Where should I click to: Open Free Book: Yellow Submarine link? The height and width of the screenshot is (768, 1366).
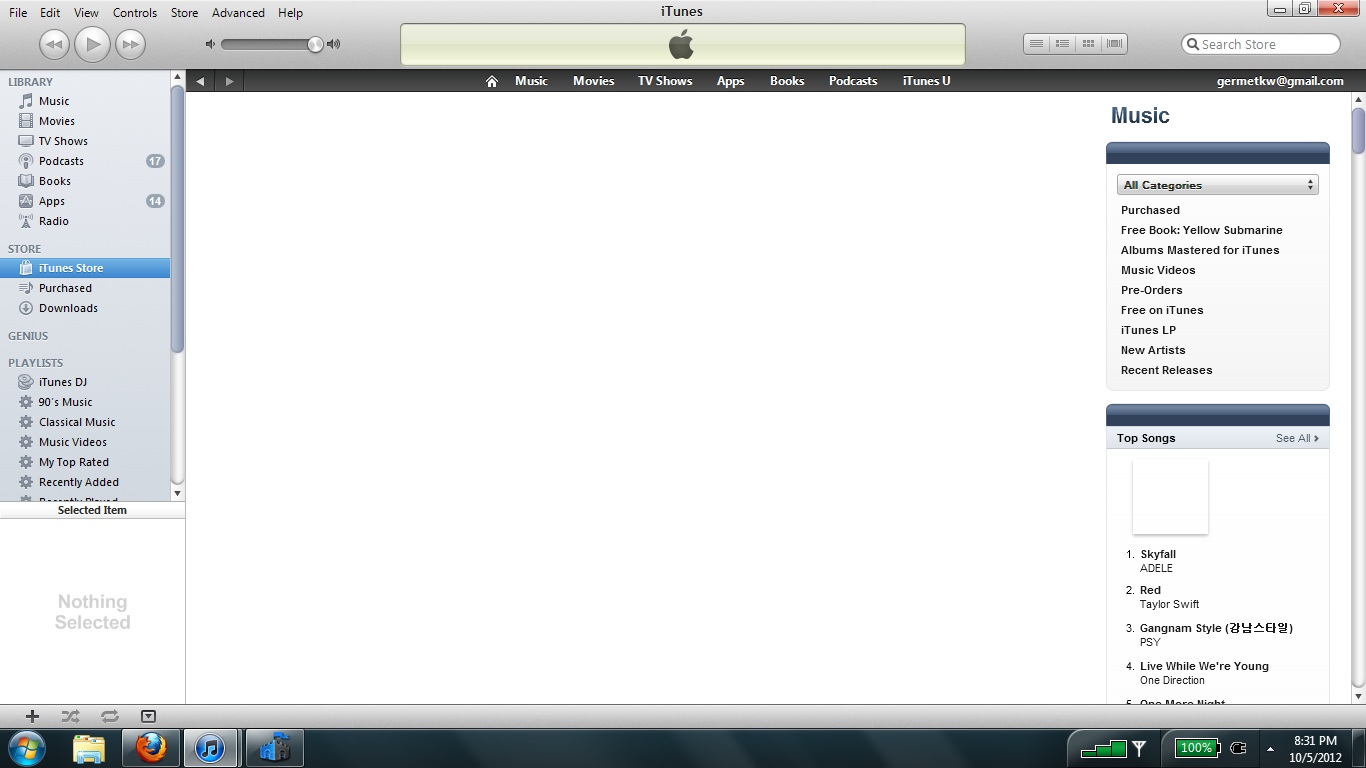[x=1201, y=230]
